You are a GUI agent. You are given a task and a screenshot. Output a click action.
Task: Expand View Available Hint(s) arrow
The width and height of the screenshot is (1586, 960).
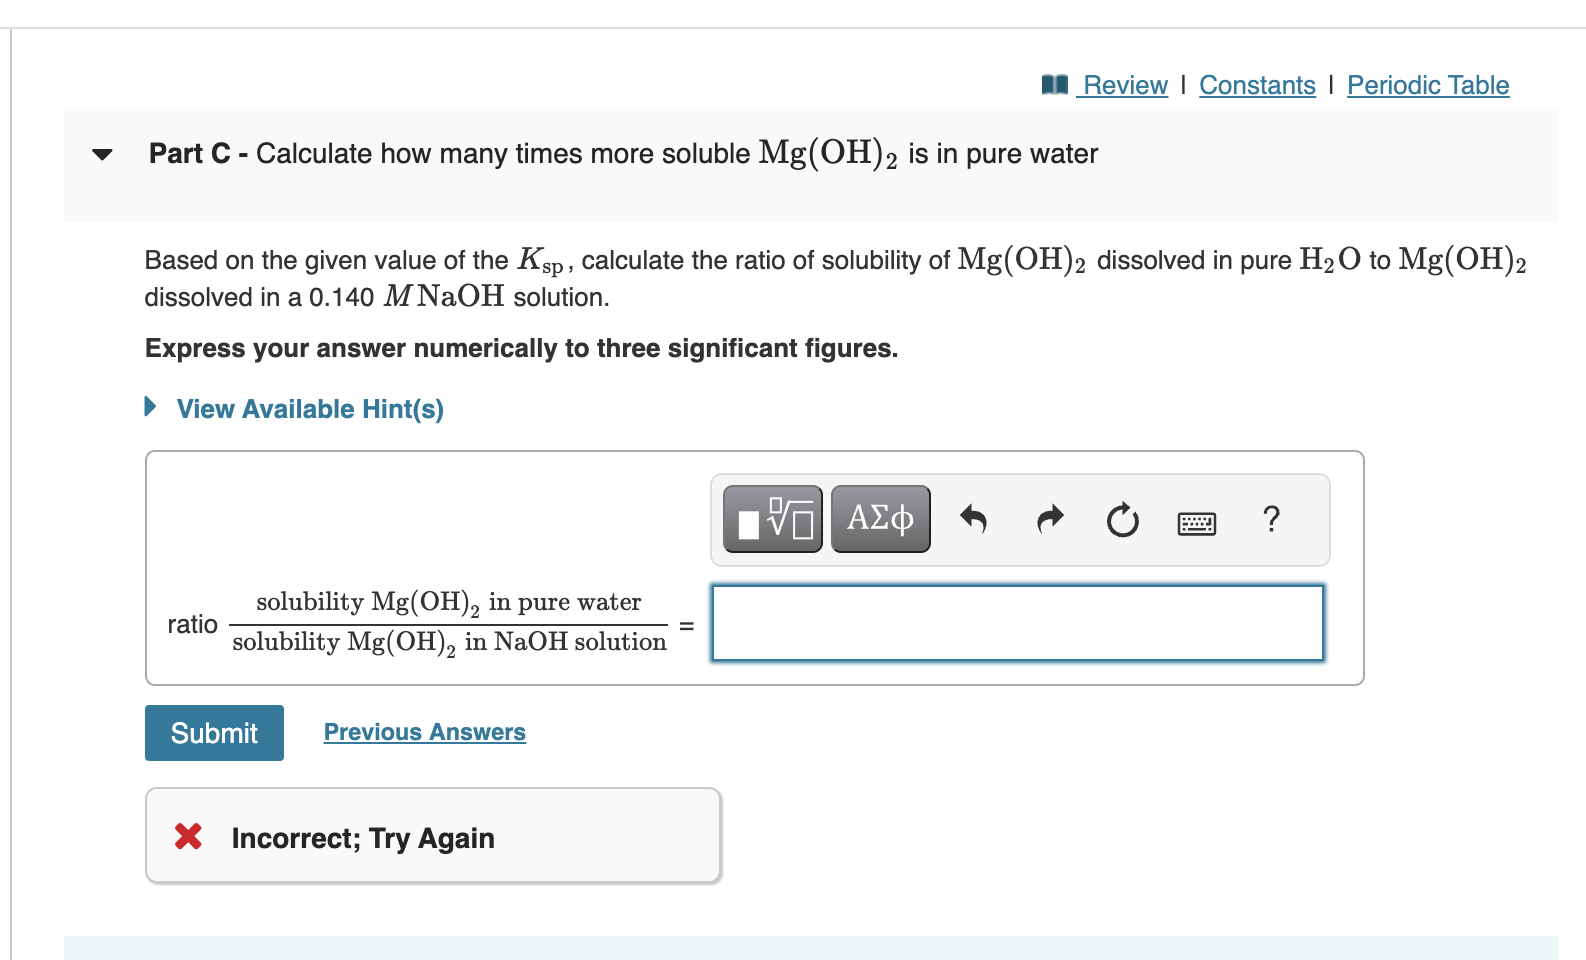coord(150,407)
